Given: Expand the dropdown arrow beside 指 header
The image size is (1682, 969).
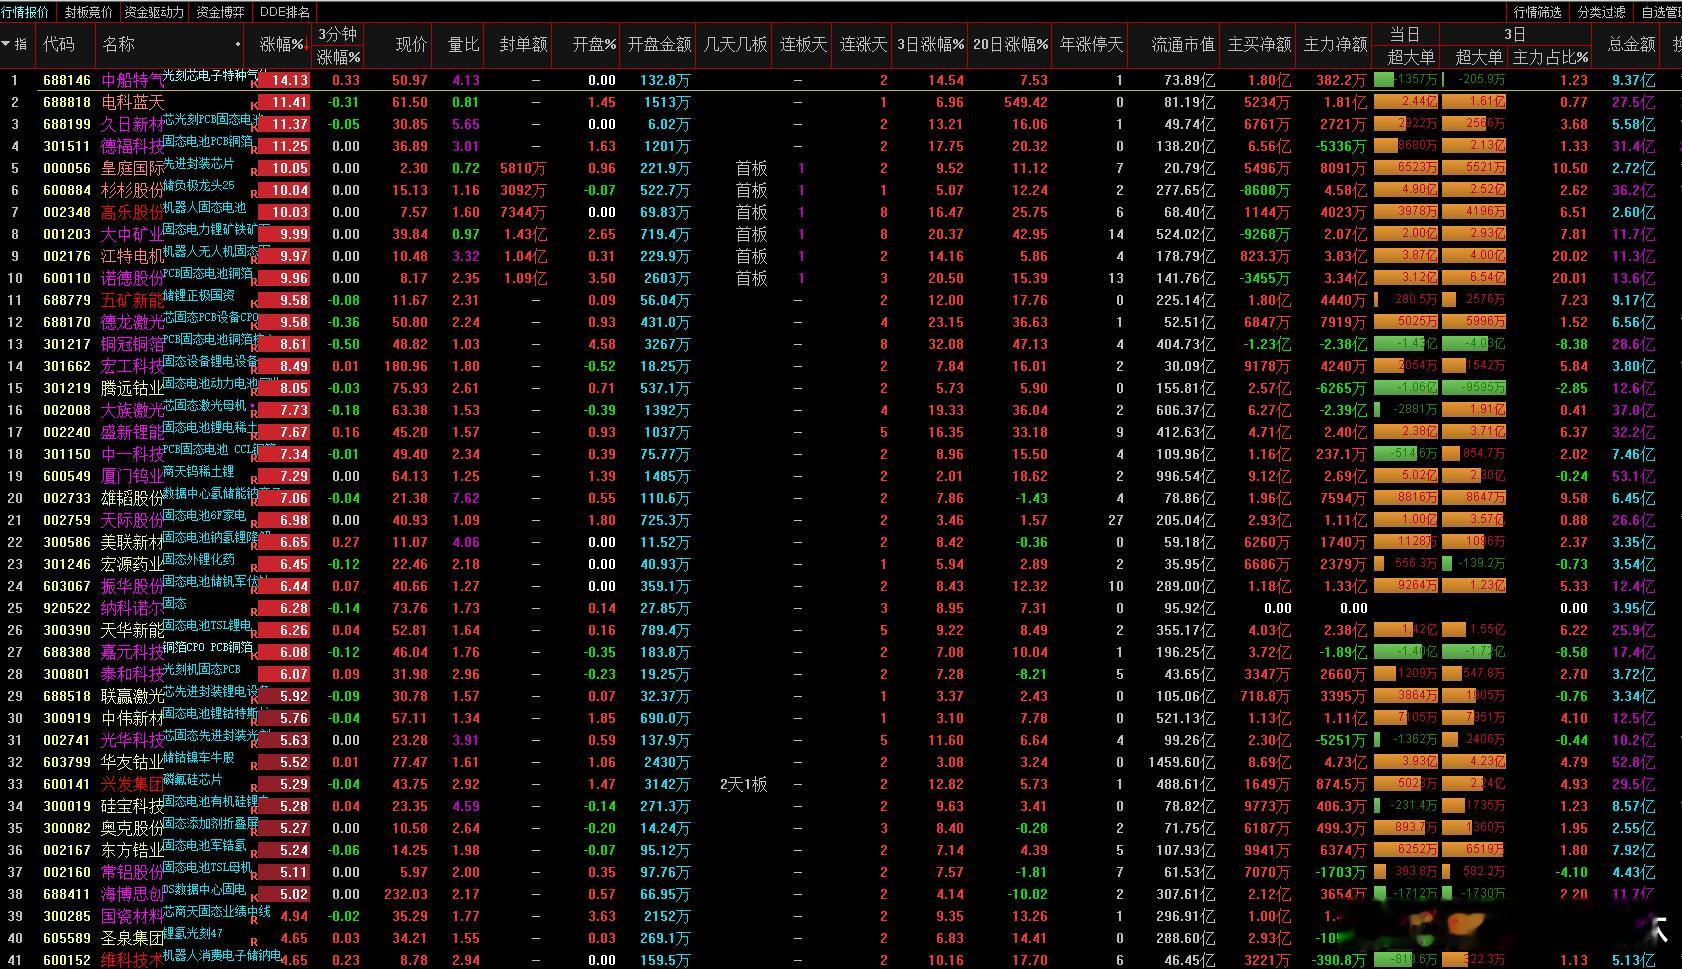Looking at the screenshot, I should pyautogui.click(x=7, y=45).
